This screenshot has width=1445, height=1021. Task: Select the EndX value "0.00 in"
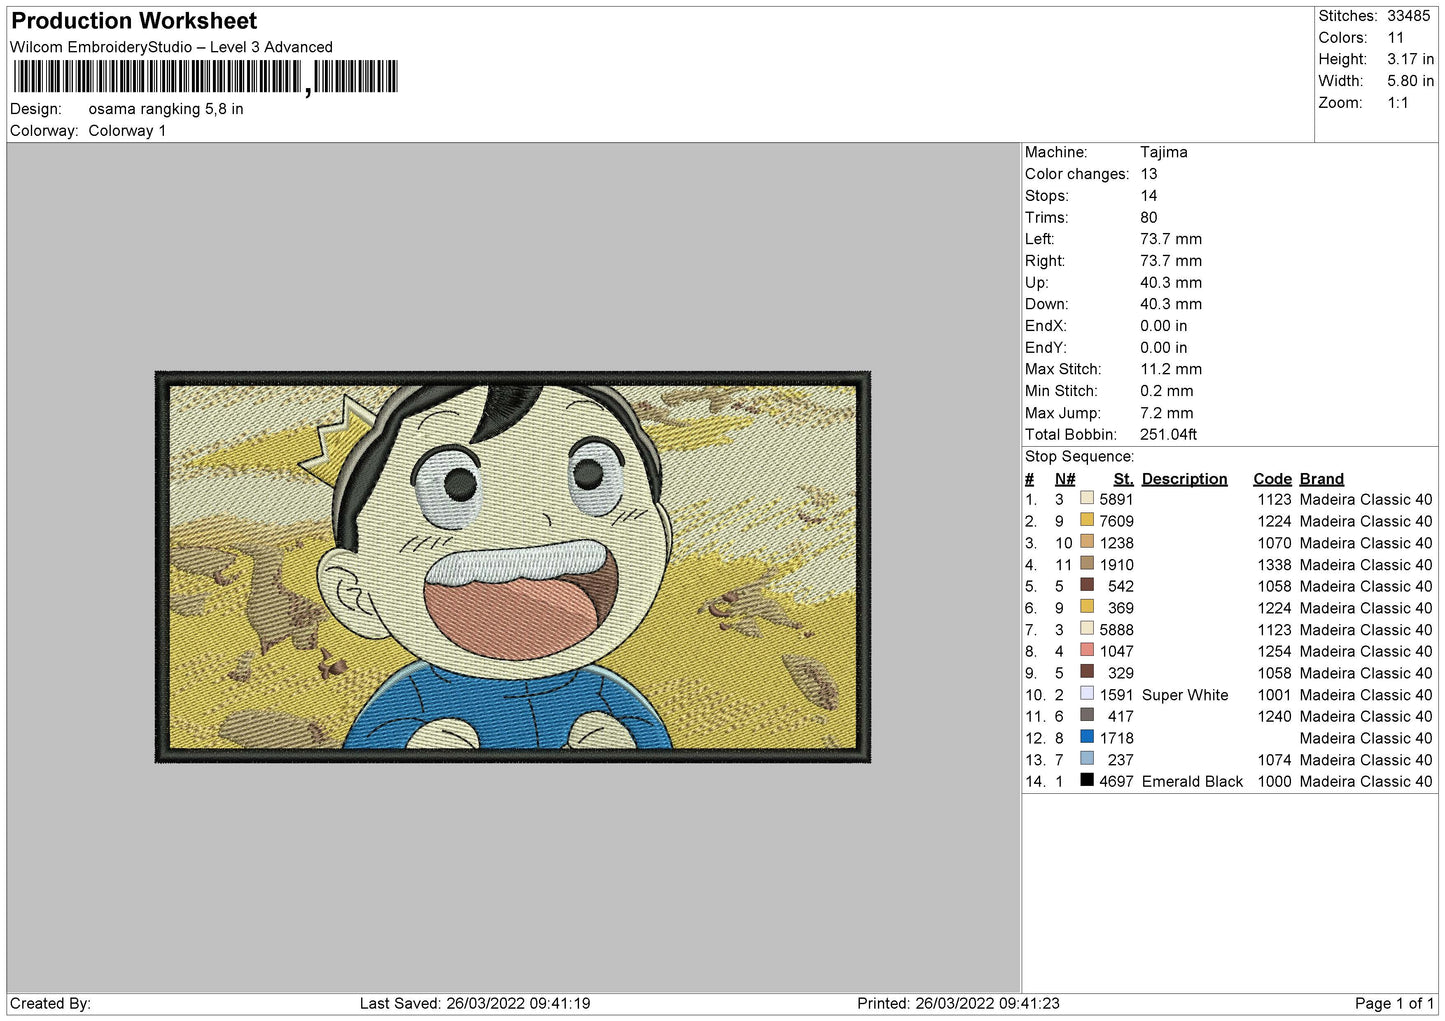pos(1164,326)
